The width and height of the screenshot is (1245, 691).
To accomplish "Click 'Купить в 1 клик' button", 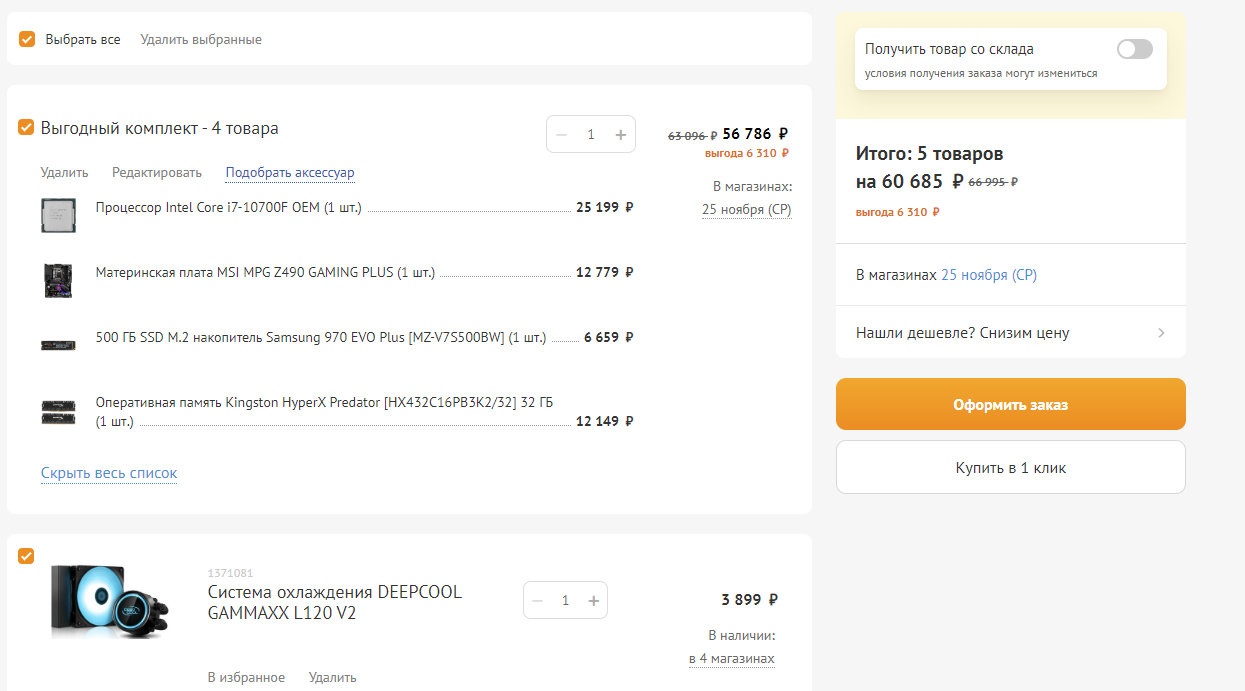I will click(x=1010, y=467).
